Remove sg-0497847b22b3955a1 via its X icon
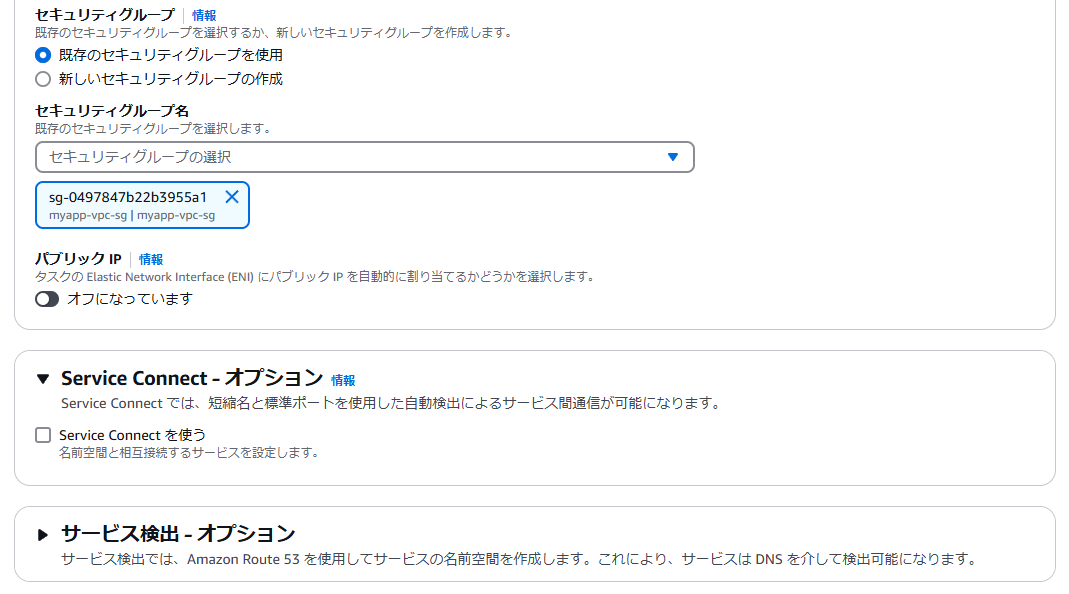Viewport: 1069px width, 594px height. (x=231, y=197)
